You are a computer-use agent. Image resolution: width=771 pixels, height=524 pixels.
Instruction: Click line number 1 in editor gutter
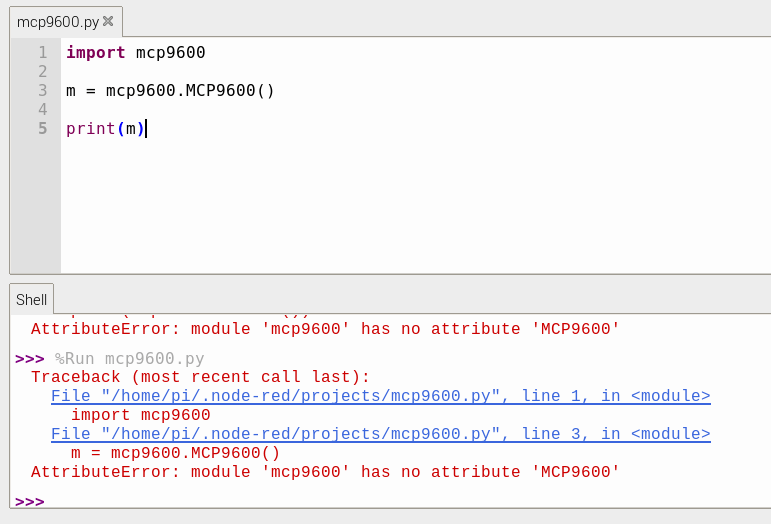point(43,52)
